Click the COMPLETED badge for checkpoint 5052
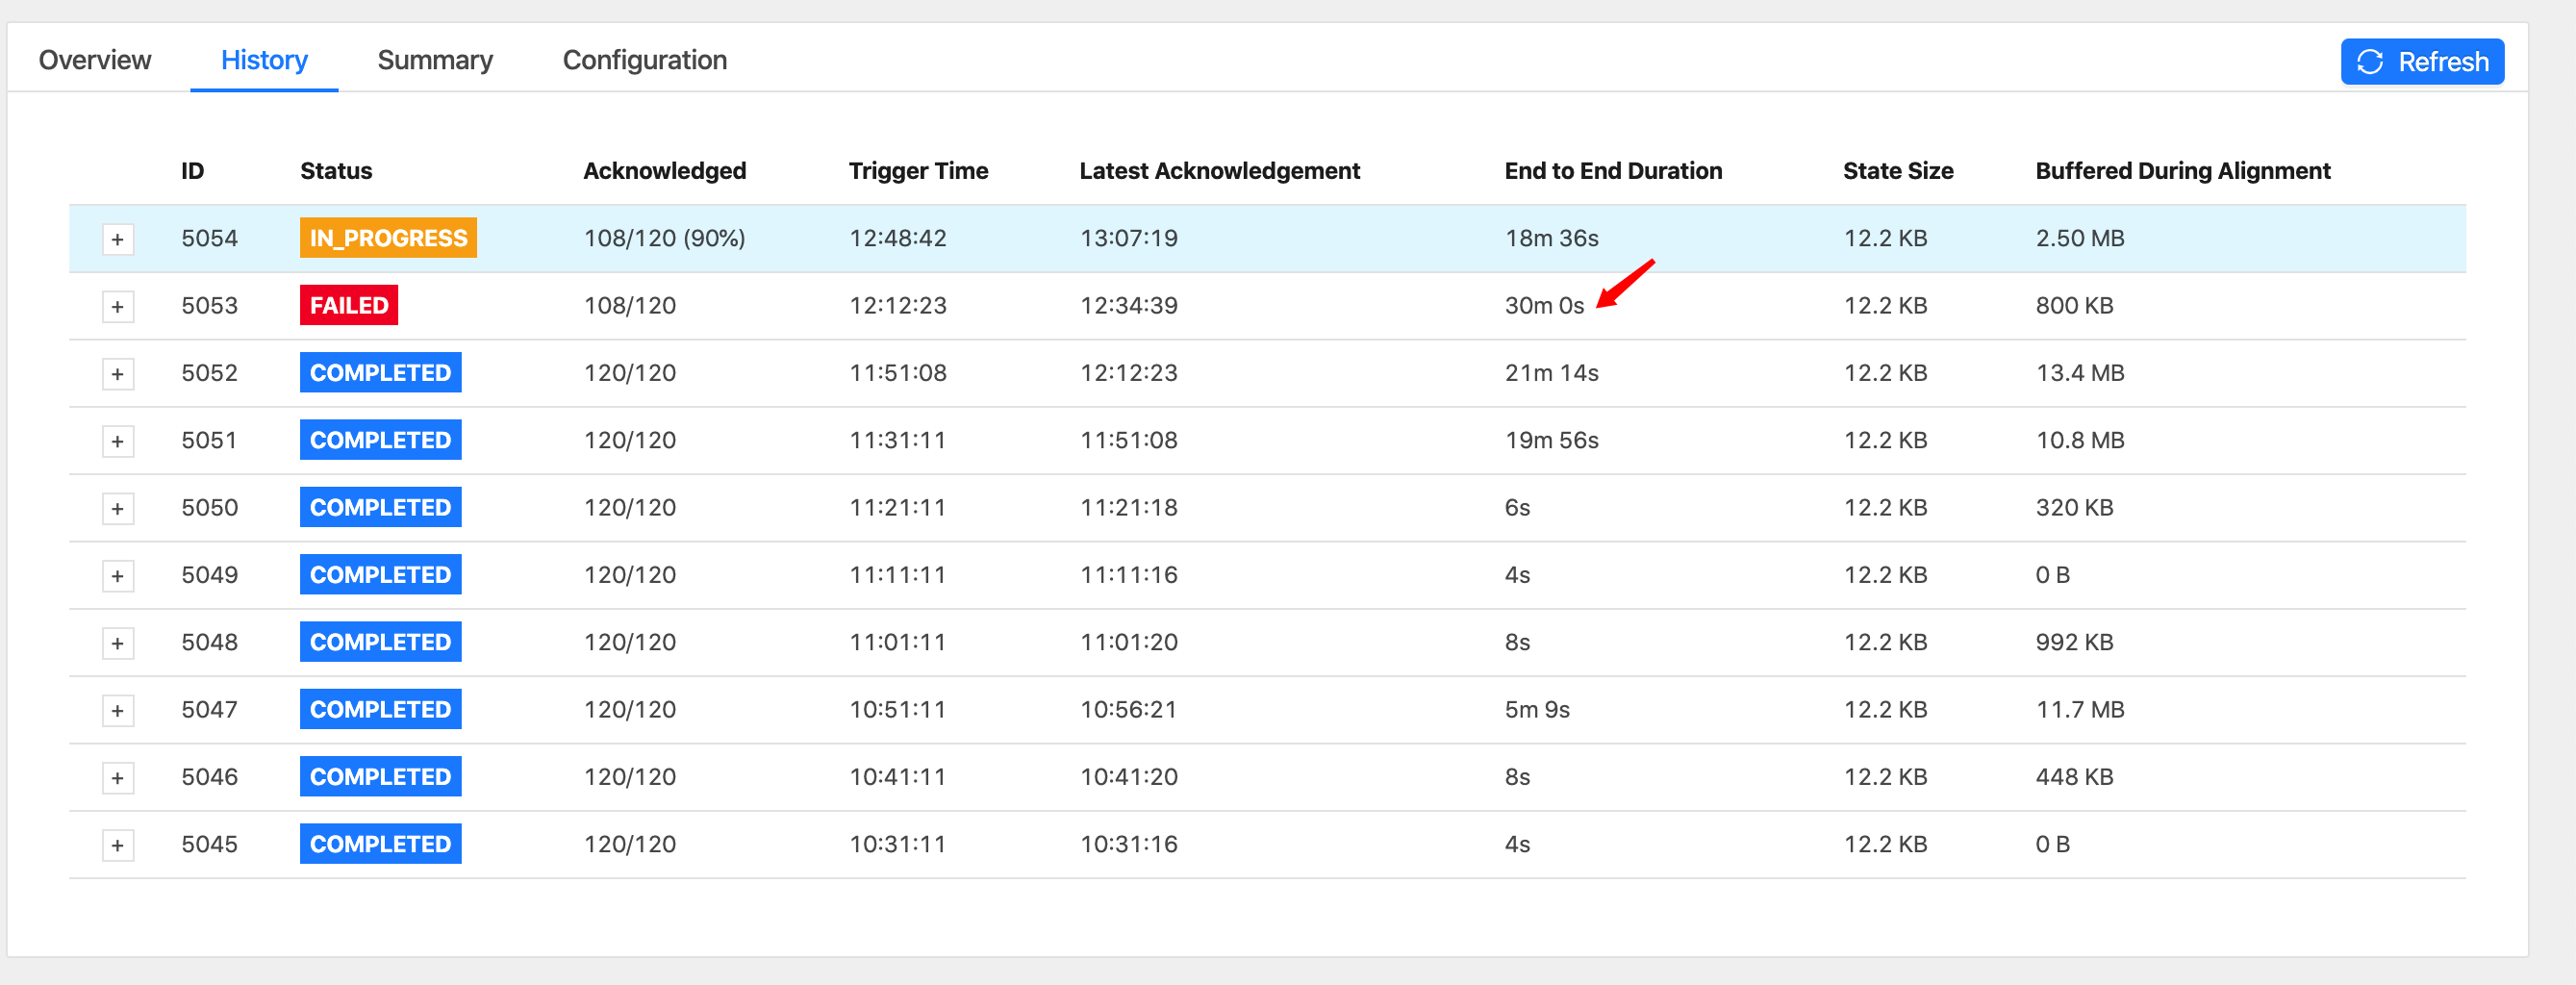 pyautogui.click(x=380, y=372)
